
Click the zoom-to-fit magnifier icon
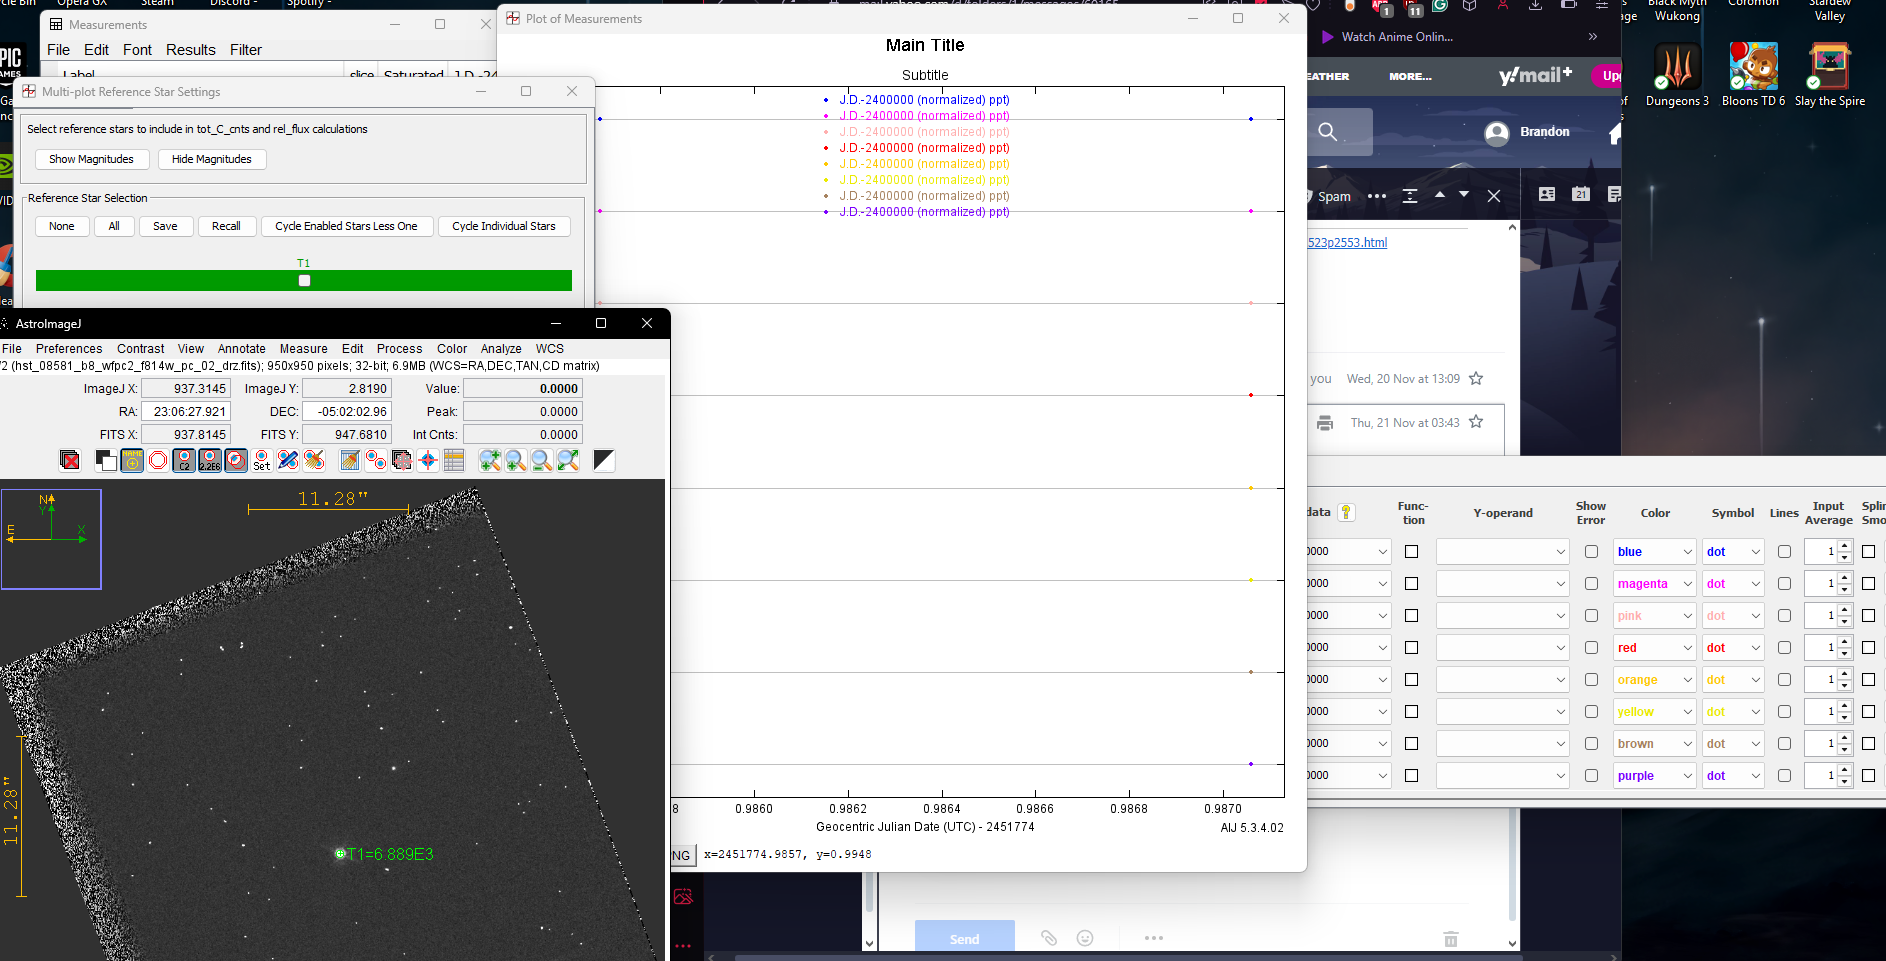[568, 460]
